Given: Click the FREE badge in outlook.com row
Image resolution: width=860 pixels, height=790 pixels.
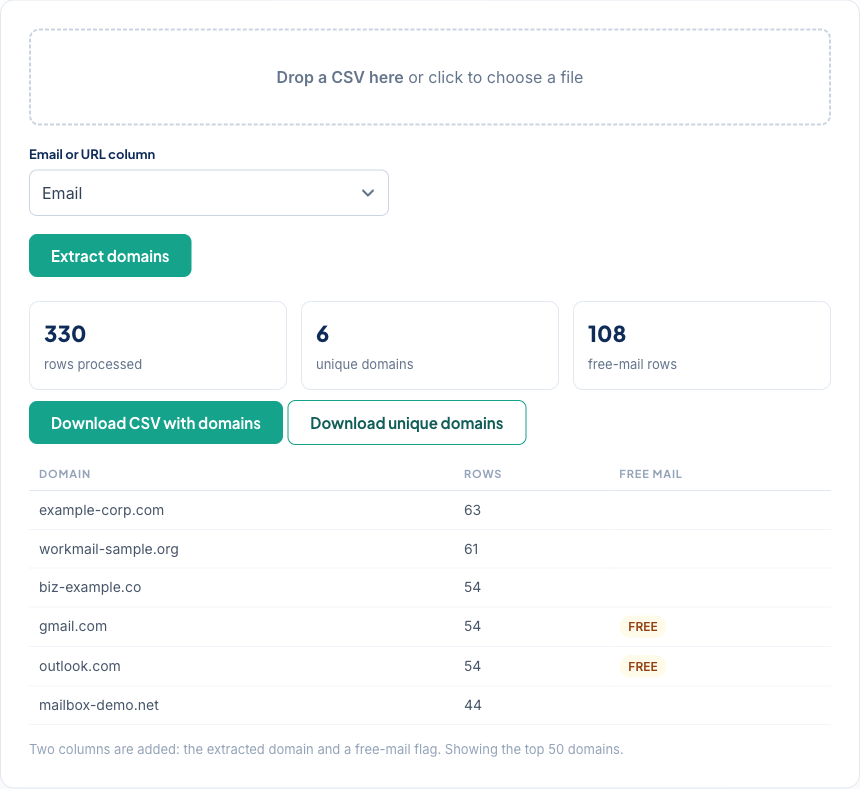Looking at the screenshot, I should click(643, 667).
